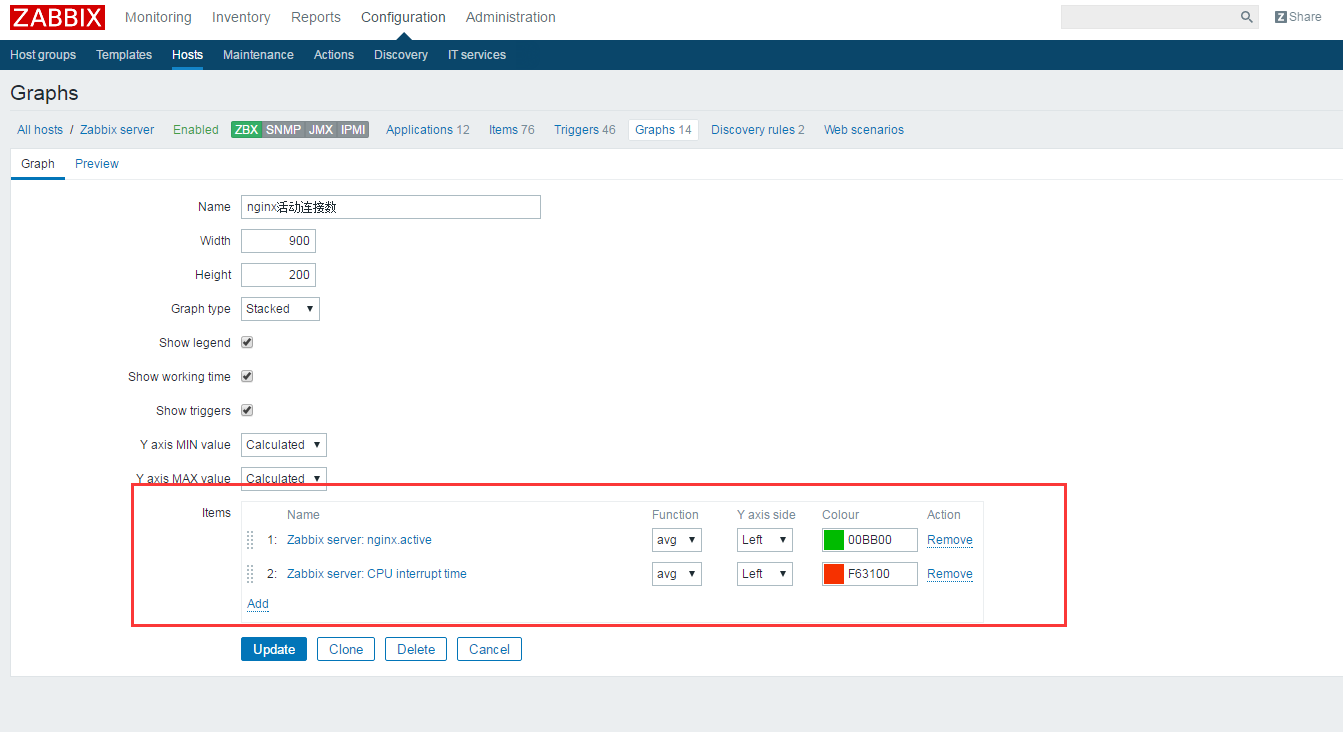1343x732 pixels.
Task: Select the Hosts submenu item
Action: pyautogui.click(x=187, y=55)
